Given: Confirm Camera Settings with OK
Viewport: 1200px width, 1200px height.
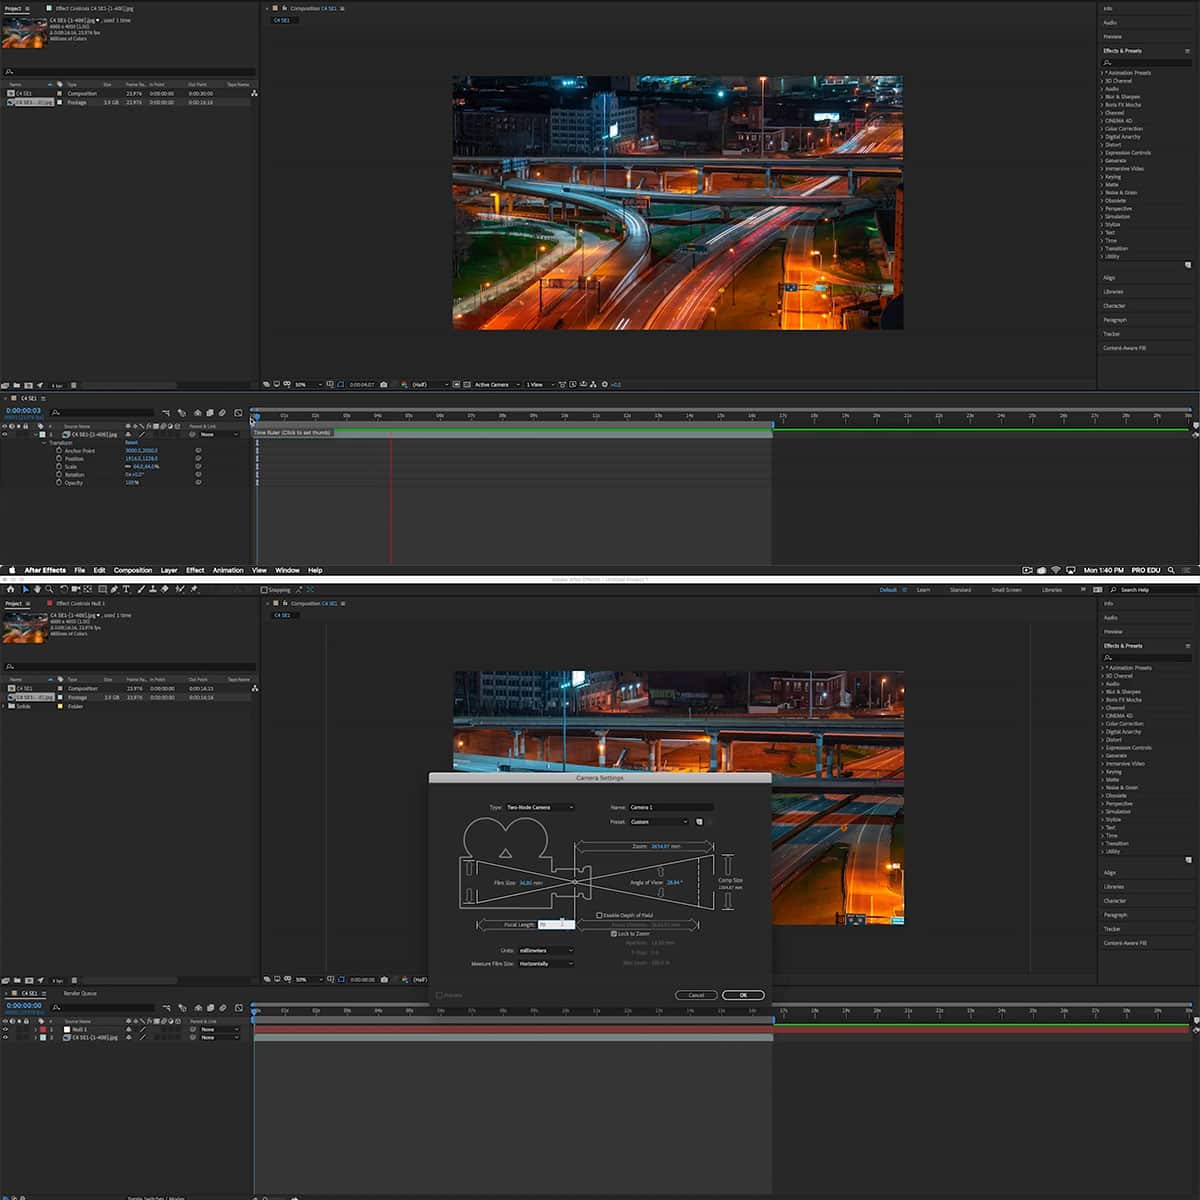Looking at the screenshot, I should [x=744, y=995].
